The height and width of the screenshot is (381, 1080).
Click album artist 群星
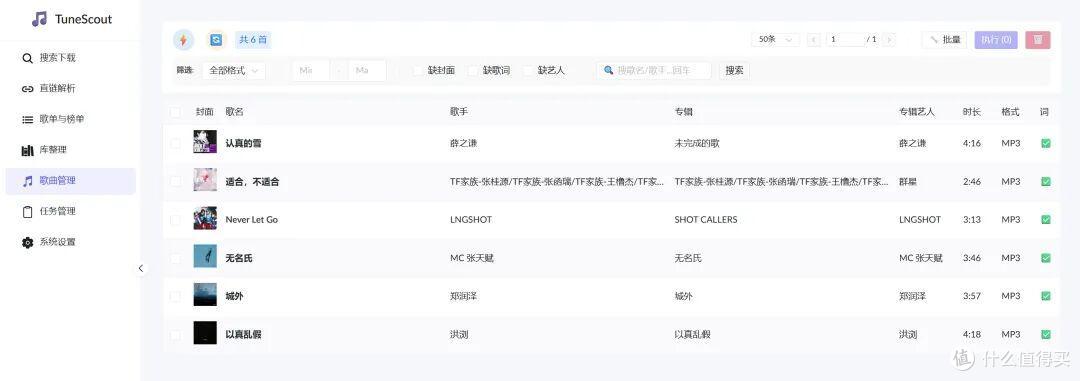click(x=908, y=182)
